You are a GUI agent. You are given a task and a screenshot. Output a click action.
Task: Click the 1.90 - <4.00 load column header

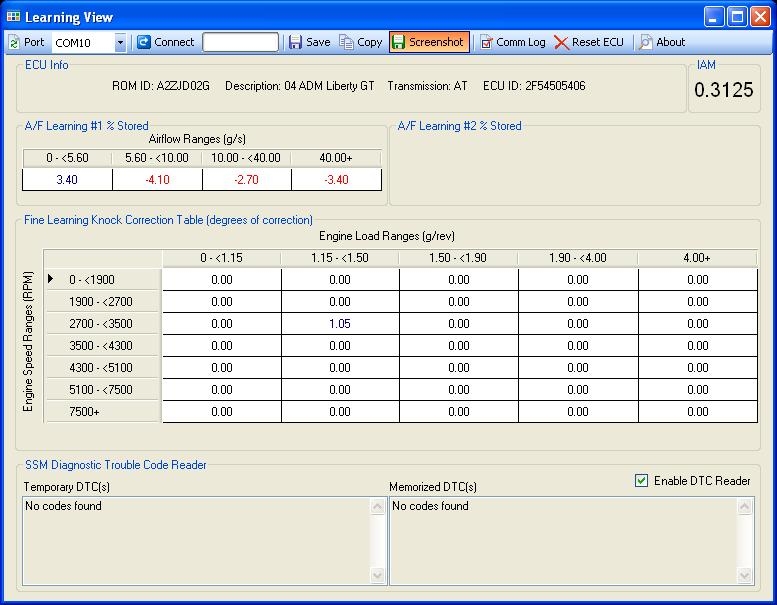click(578, 258)
